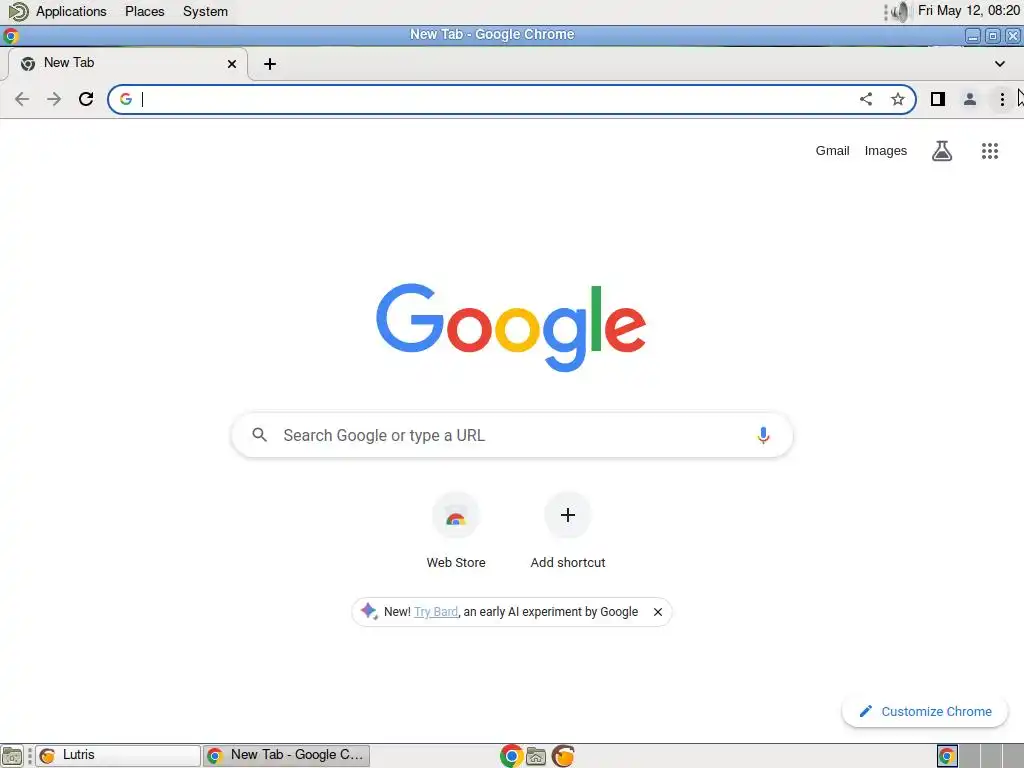Click the date and time clock
This screenshot has height=768, width=1024.
(x=968, y=10)
